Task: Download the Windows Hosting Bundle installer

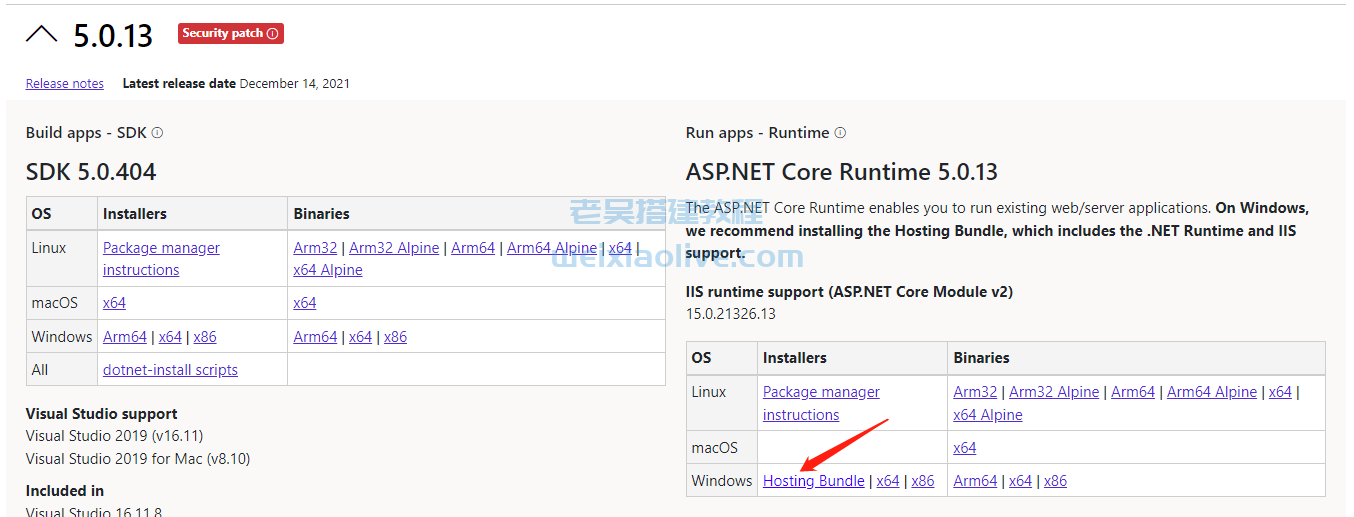Action: point(814,481)
